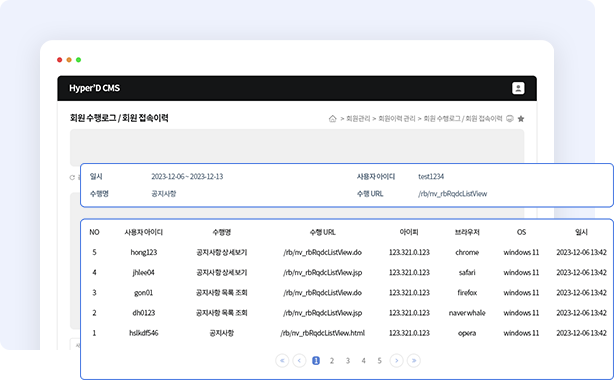
Task: Go to previous page arrow
Action: pyautogui.click(x=299, y=360)
